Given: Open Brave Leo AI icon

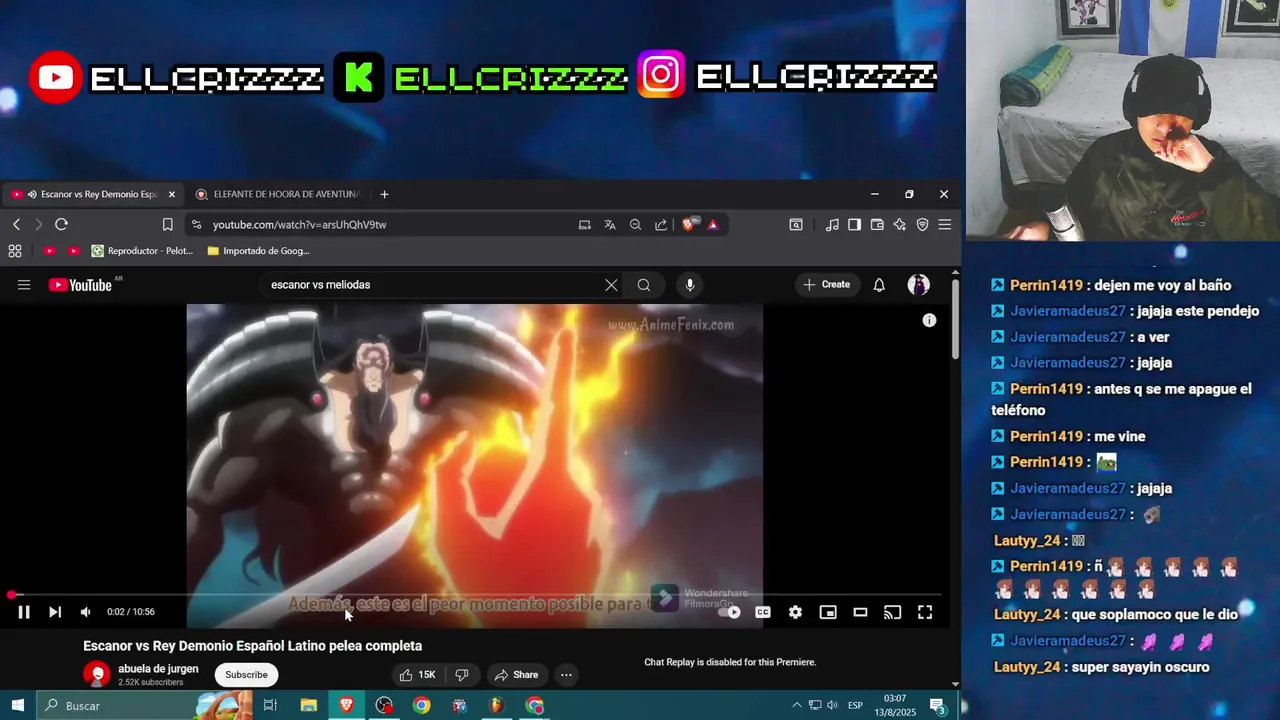Looking at the screenshot, I should coord(900,225).
